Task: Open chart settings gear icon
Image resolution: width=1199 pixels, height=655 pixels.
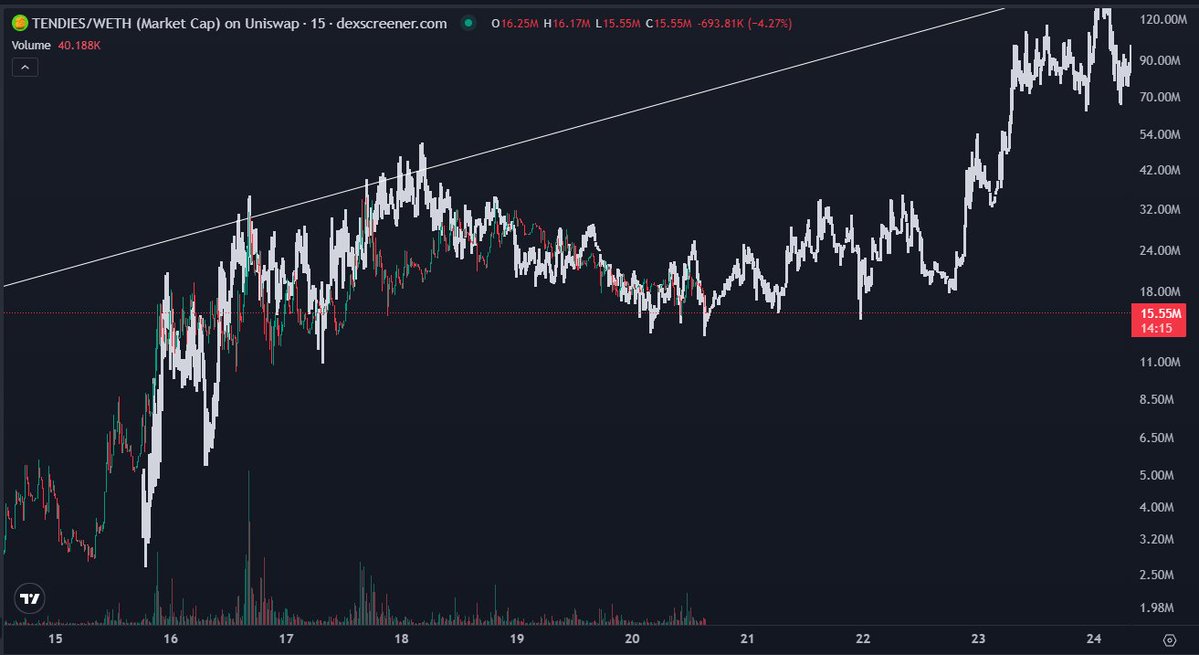Action: point(1169,640)
